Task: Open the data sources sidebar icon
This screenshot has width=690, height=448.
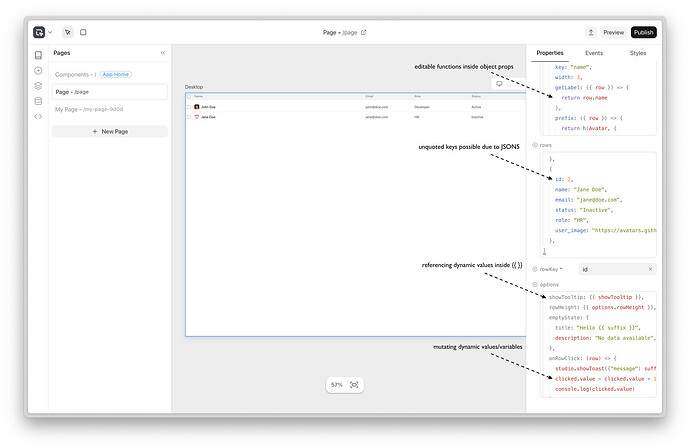Action: click(x=38, y=100)
